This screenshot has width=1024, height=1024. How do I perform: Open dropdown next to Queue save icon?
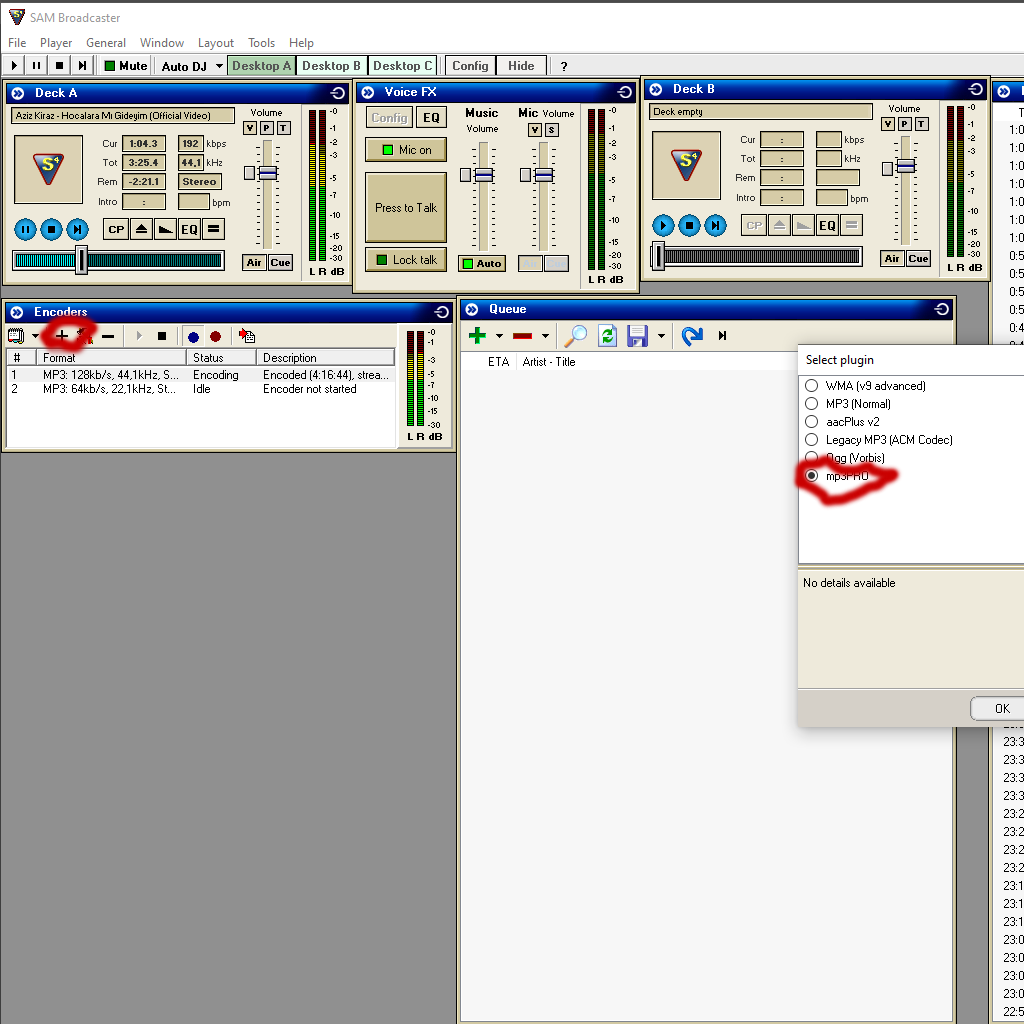pos(662,336)
